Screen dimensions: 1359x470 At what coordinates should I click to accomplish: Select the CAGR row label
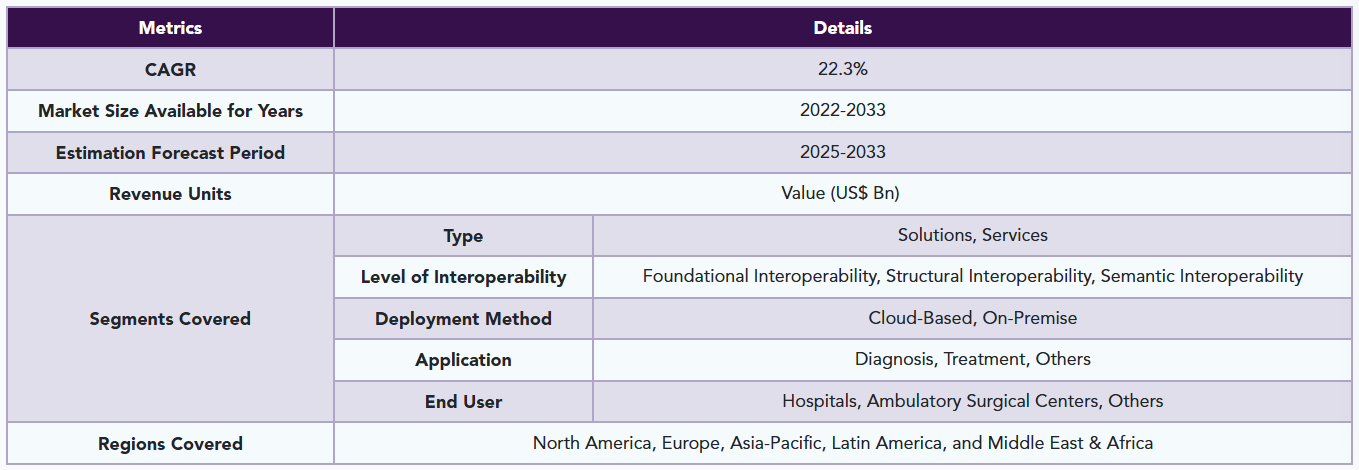[170, 69]
